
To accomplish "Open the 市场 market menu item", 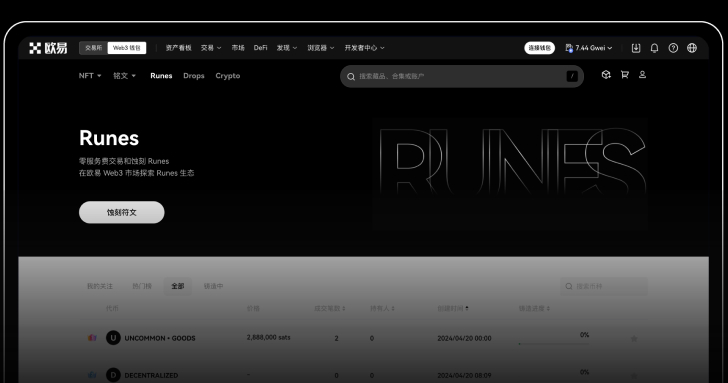I will [238, 48].
